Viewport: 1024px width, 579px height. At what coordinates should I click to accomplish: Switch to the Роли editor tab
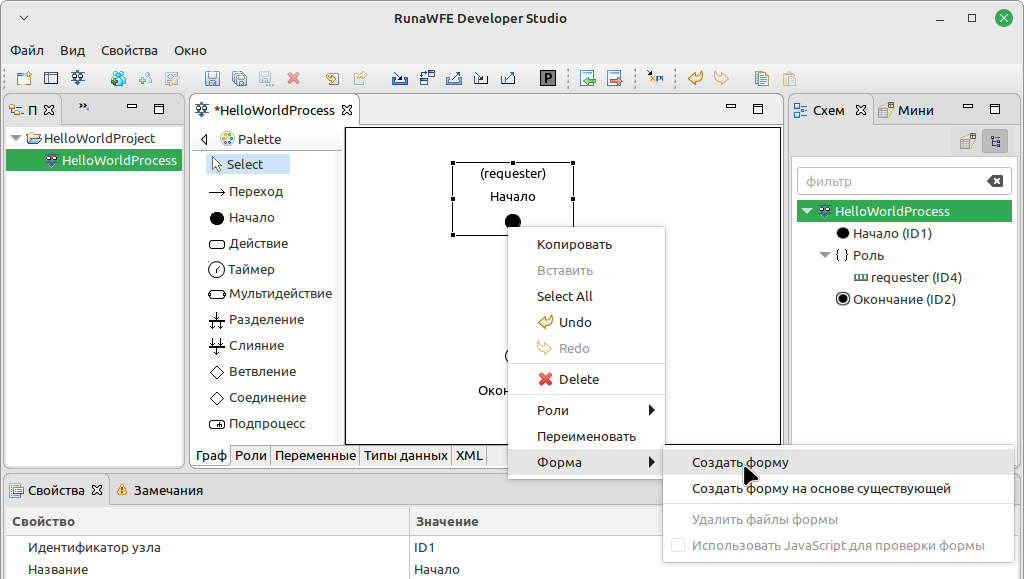(251, 456)
